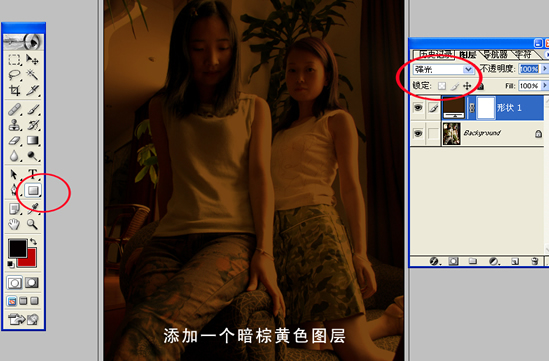Switch to the Character (字符) tab

point(523,55)
